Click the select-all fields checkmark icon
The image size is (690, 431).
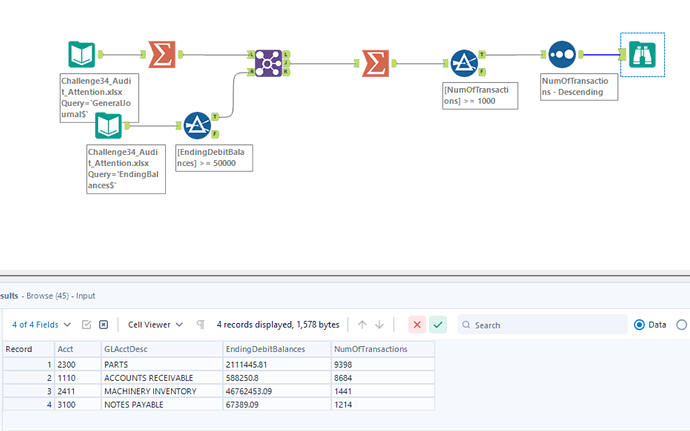[x=86, y=324]
